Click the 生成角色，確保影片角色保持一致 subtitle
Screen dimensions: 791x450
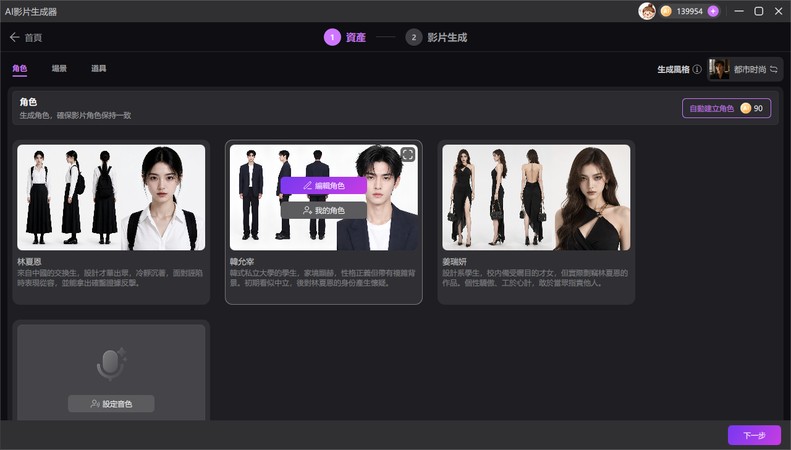coord(75,115)
